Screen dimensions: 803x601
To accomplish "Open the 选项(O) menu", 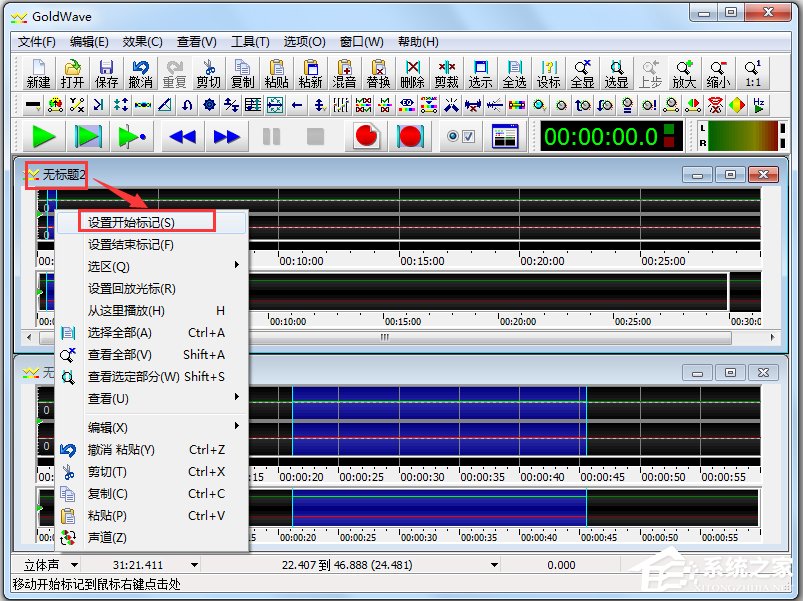I will click(304, 41).
